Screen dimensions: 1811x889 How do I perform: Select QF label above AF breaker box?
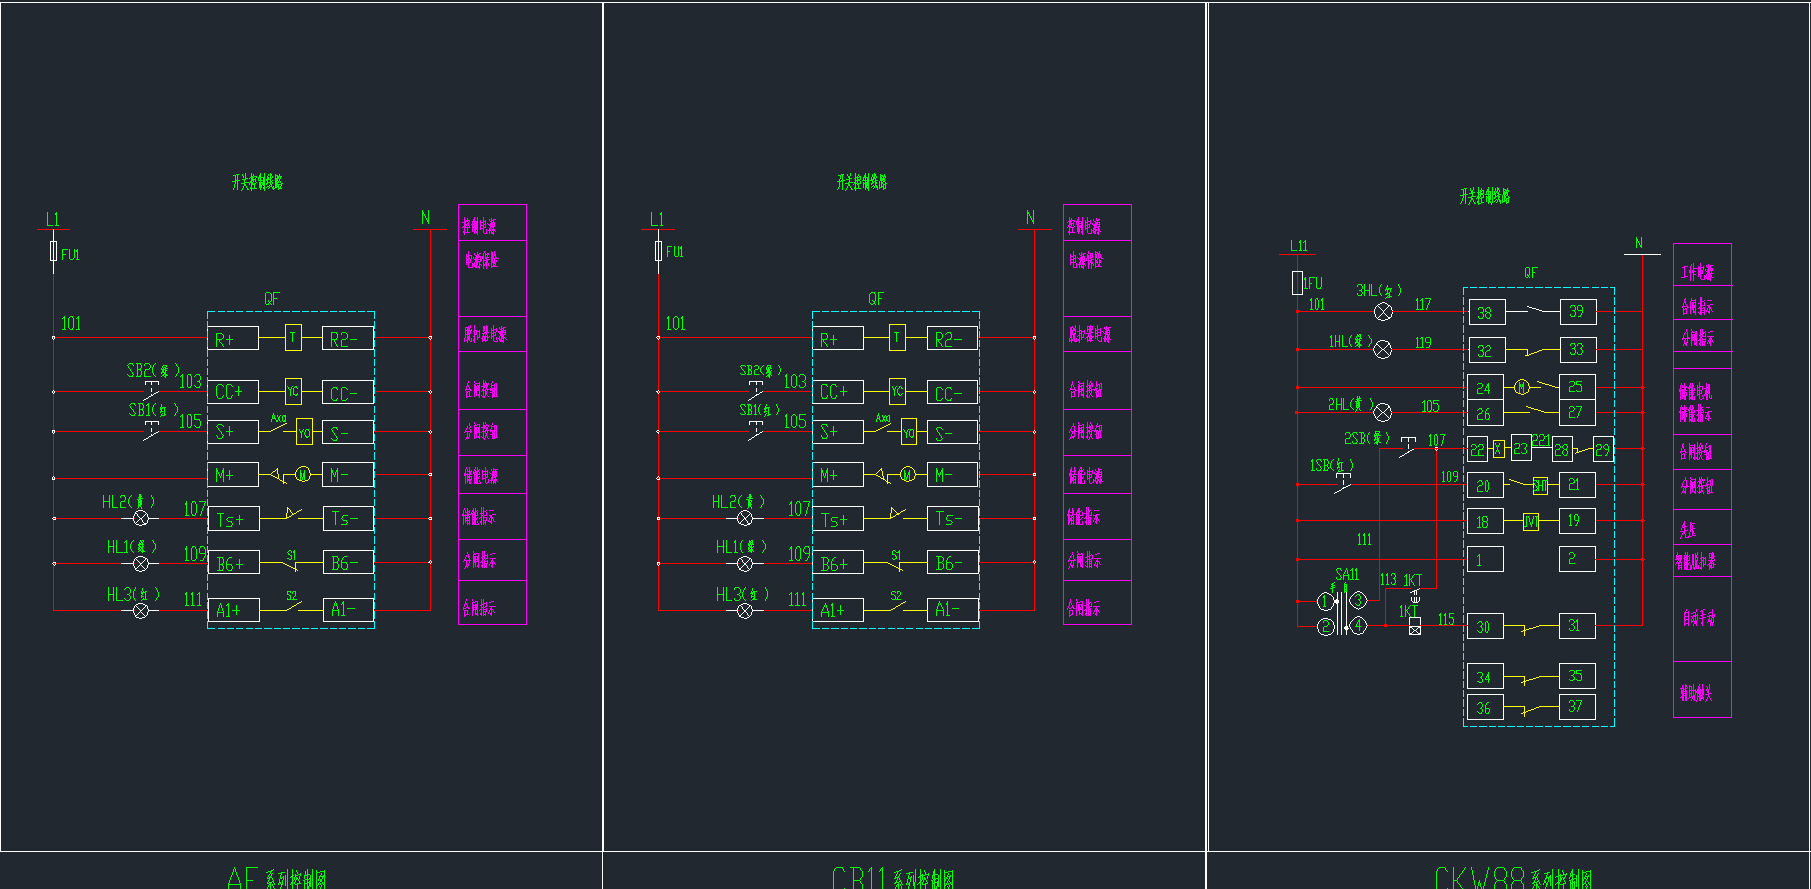pyautogui.click(x=271, y=298)
